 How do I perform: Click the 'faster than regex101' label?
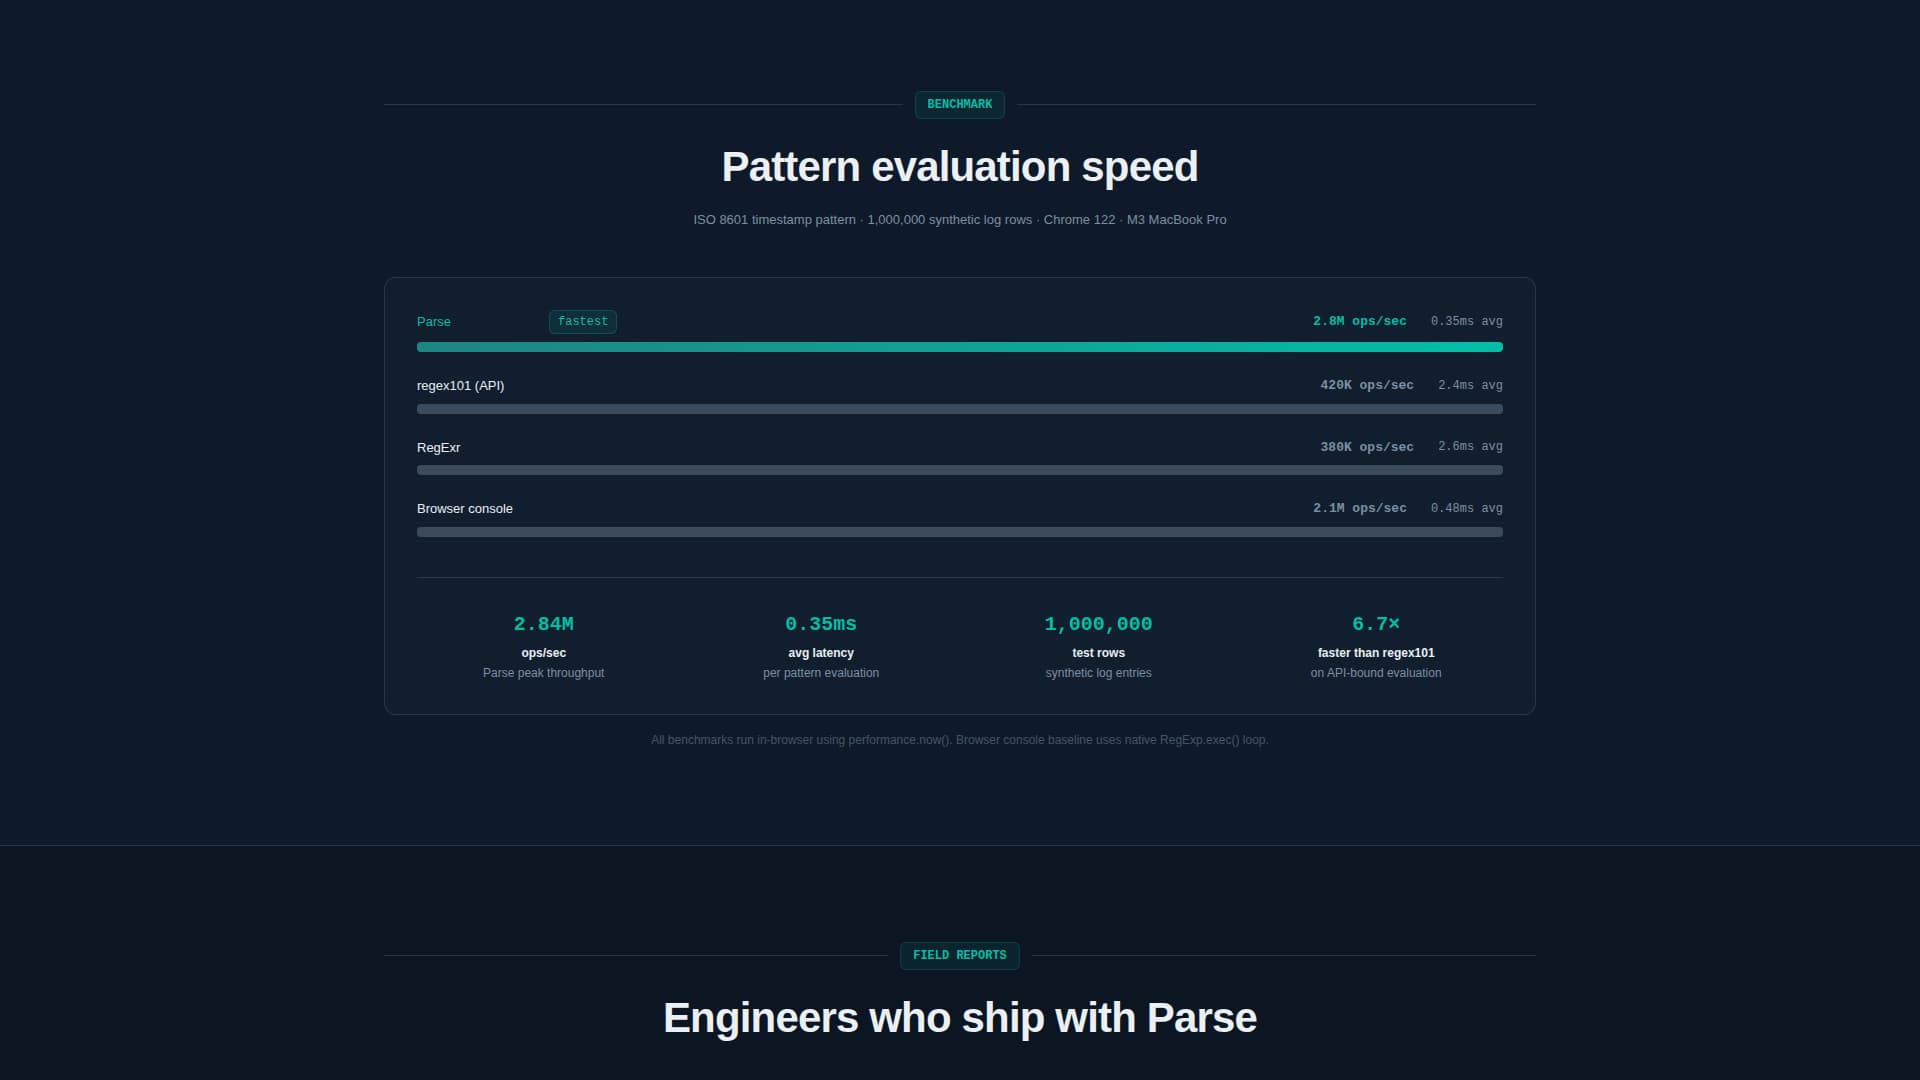[1375, 653]
